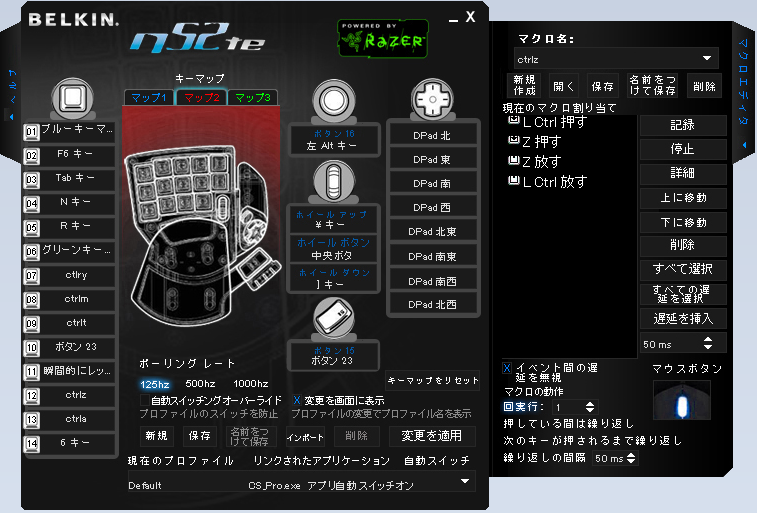Select key number 13 icon
The image size is (757, 513).
[31, 419]
